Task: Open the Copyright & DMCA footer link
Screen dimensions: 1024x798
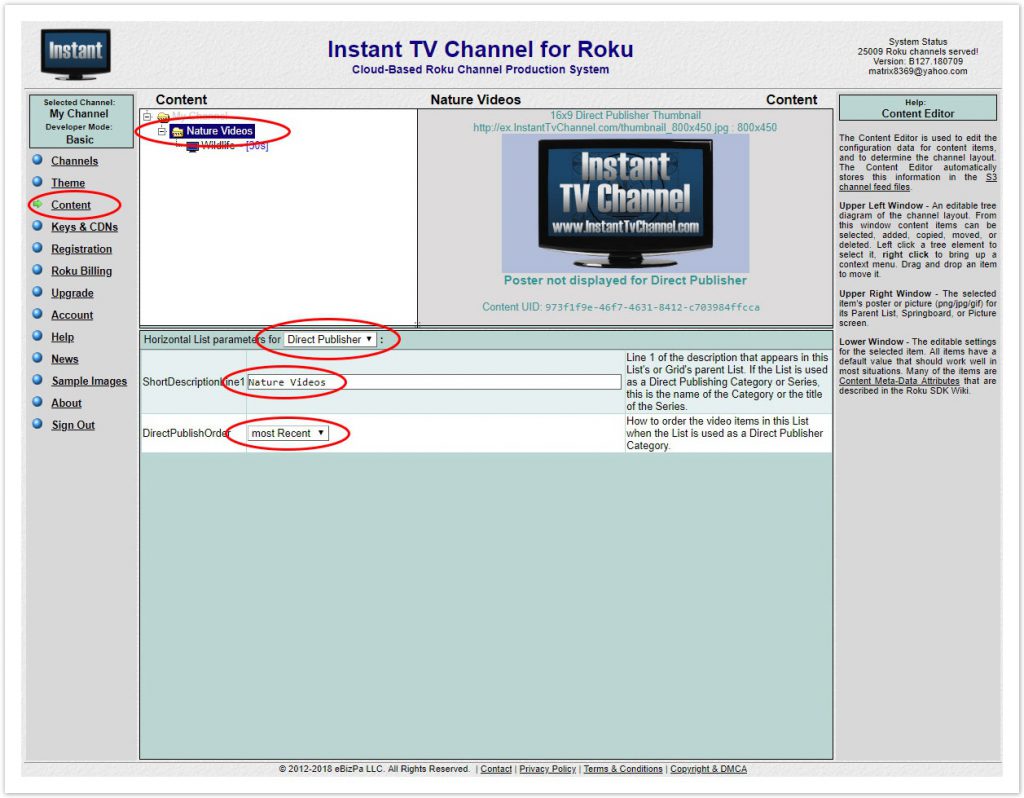Action: click(x=709, y=769)
